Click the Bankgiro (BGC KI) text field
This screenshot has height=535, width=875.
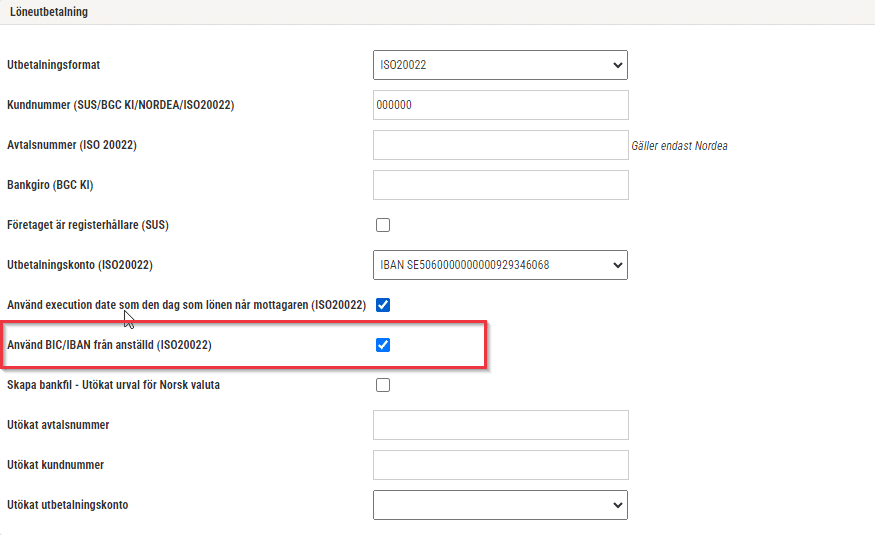[501, 185]
